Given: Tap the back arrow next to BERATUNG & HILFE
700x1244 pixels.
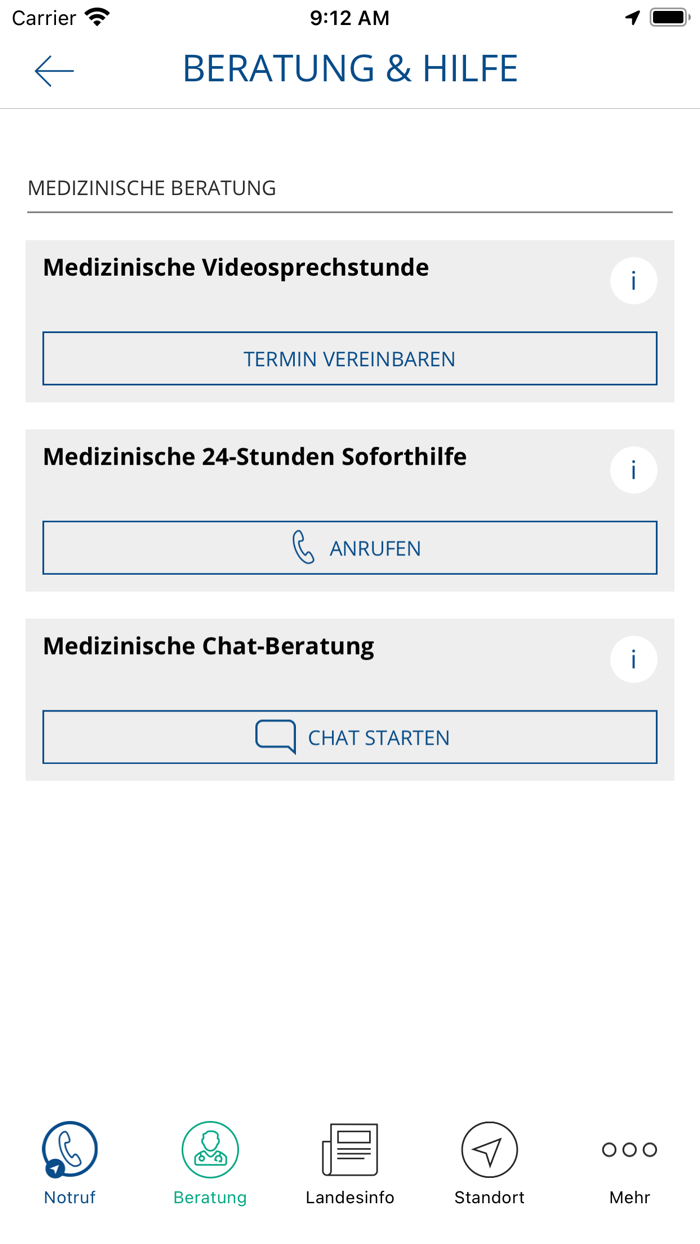Looking at the screenshot, I should tap(54, 70).
